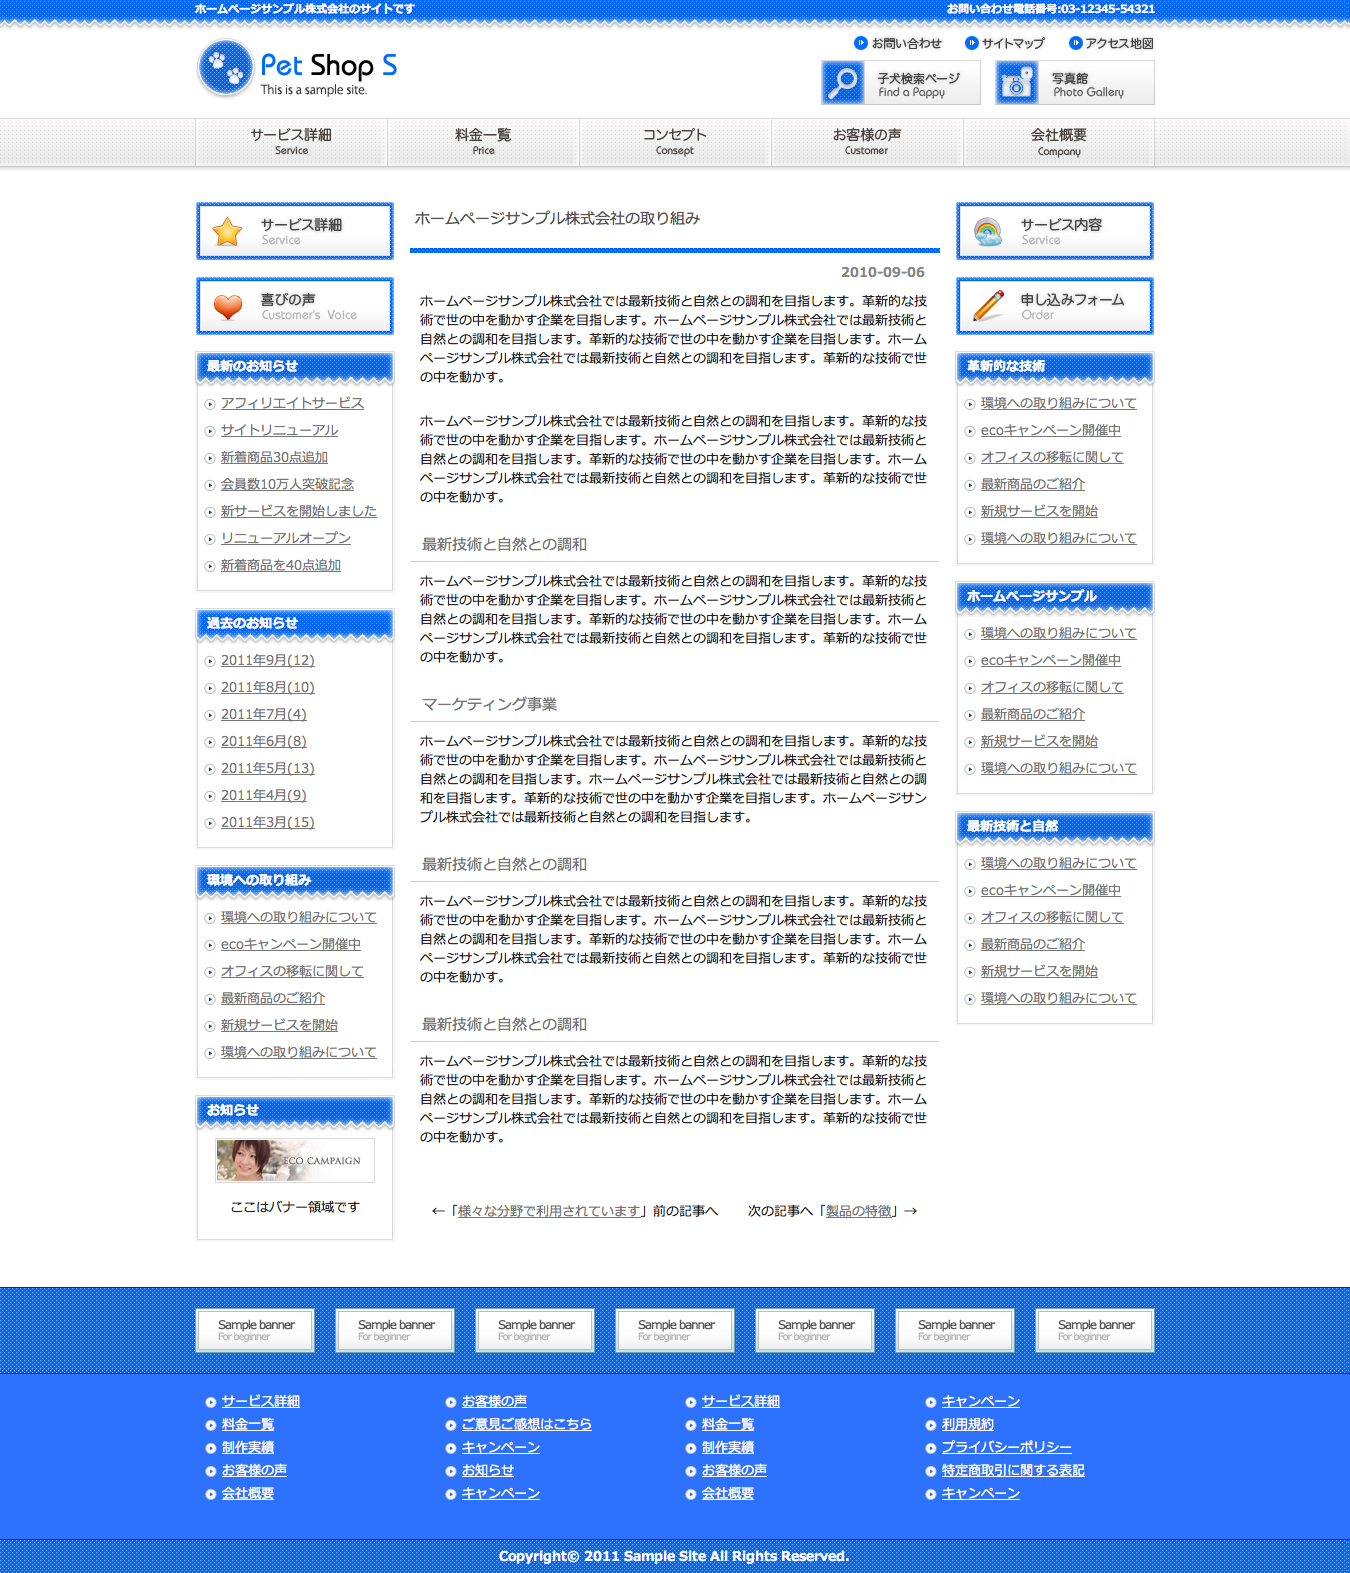This screenshot has height=1573, width=1350.
Task: Open the 料金一覧 Price menu tab
Action: [x=483, y=141]
